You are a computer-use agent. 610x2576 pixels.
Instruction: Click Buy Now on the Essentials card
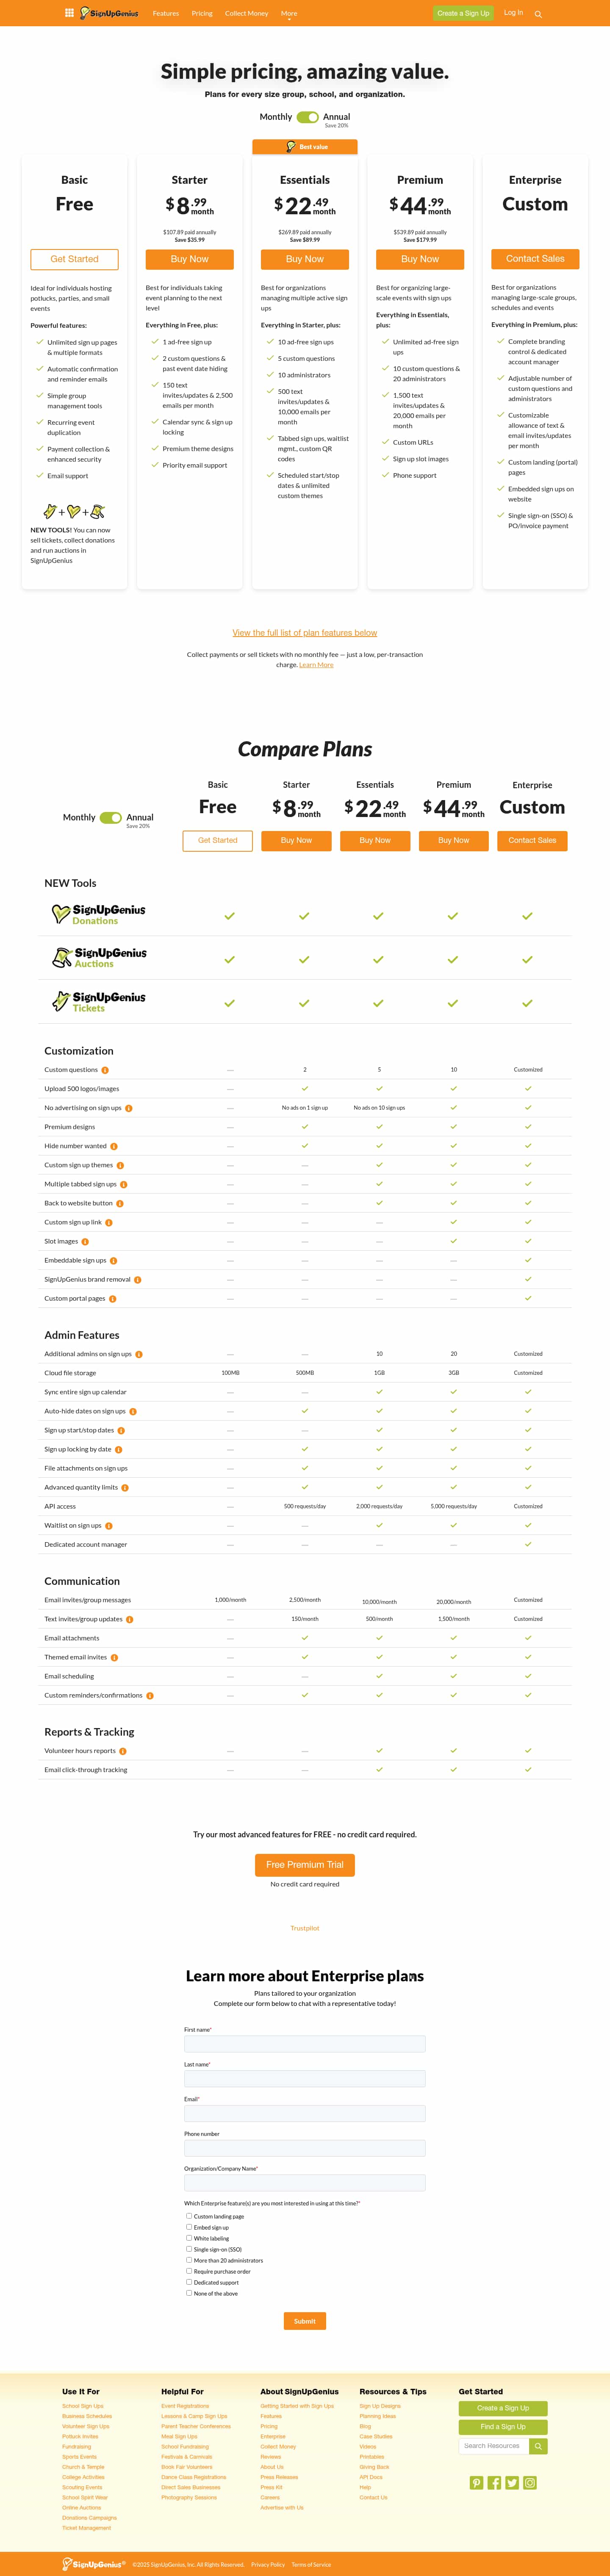click(x=305, y=259)
